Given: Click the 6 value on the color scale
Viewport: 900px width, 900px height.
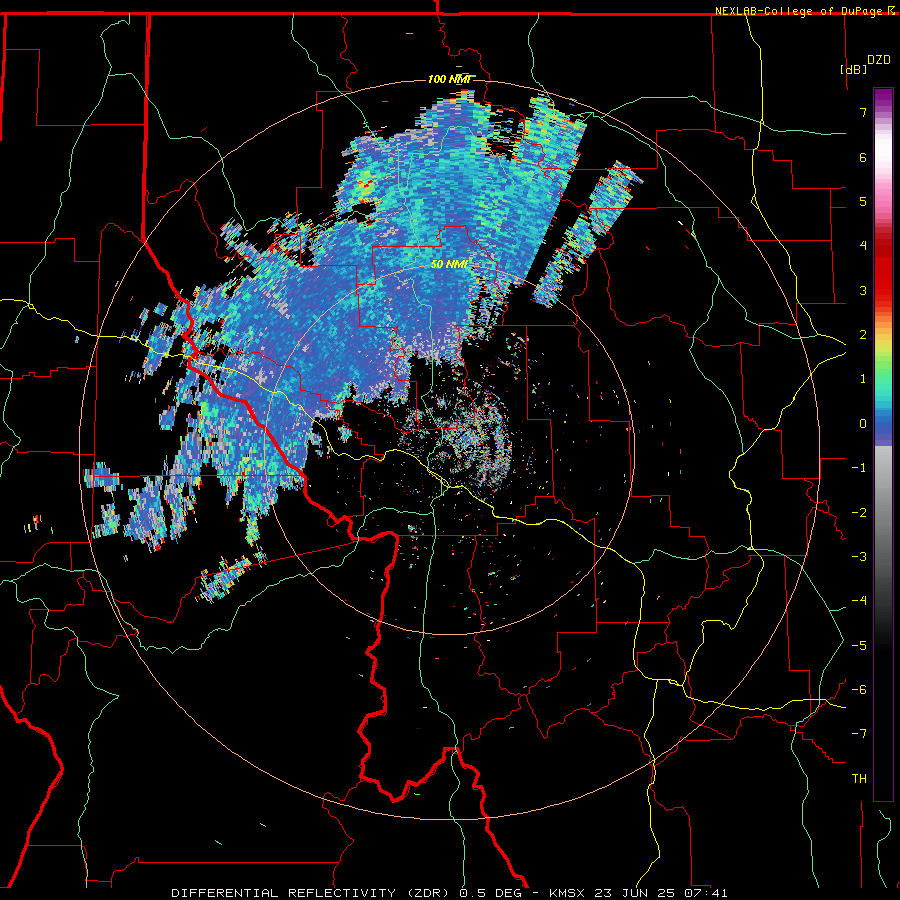Looking at the screenshot, I should point(863,157).
